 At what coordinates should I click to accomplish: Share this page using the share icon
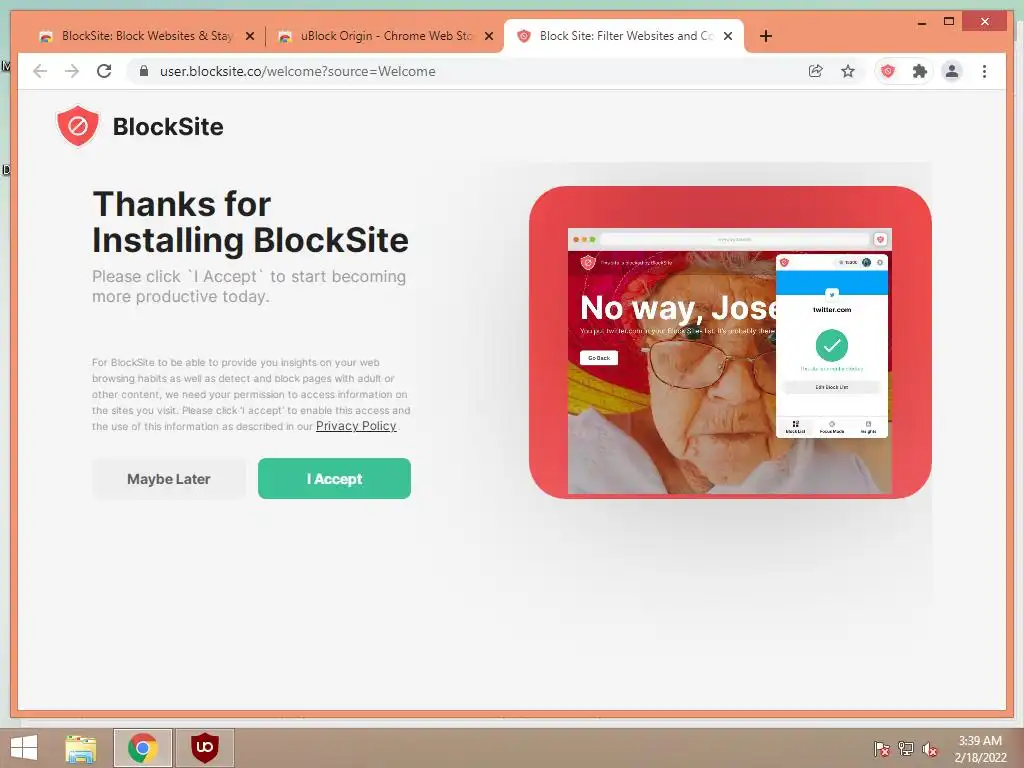[815, 71]
